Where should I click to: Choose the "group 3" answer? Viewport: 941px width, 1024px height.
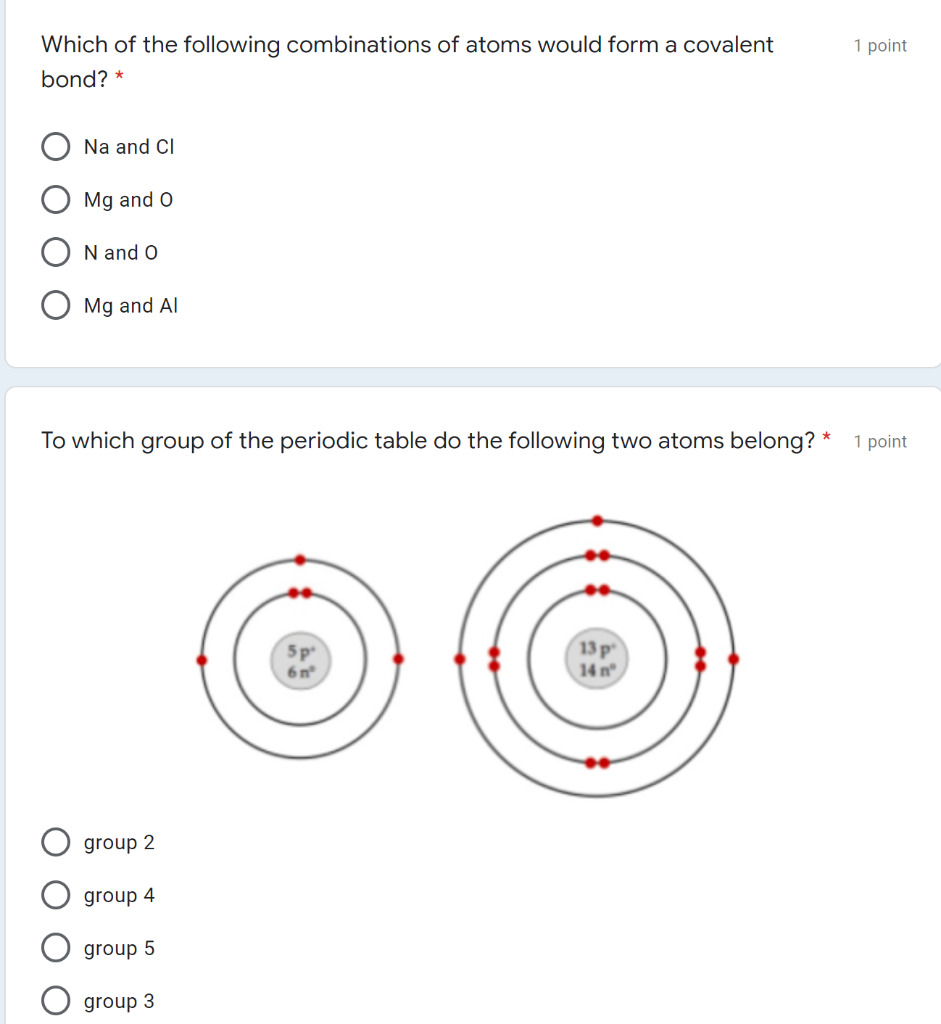56,1001
